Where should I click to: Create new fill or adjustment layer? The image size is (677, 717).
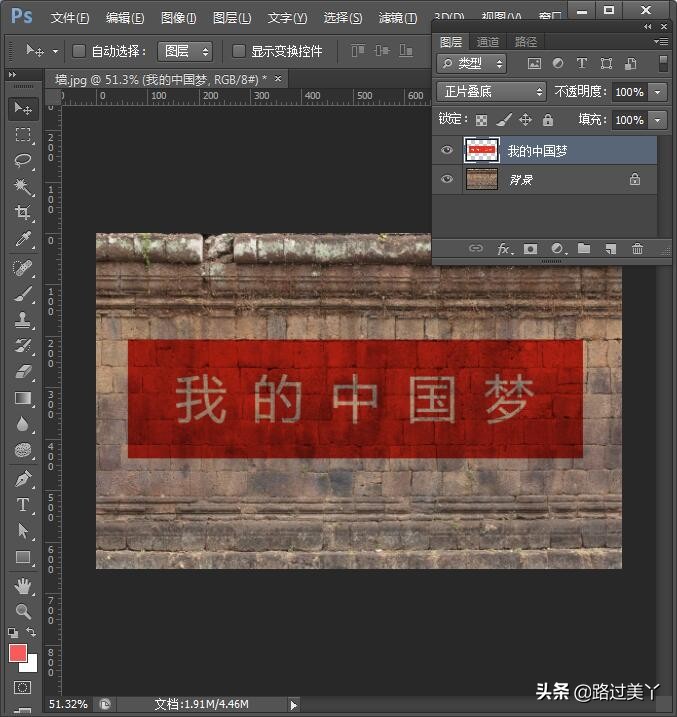[x=558, y=249]
